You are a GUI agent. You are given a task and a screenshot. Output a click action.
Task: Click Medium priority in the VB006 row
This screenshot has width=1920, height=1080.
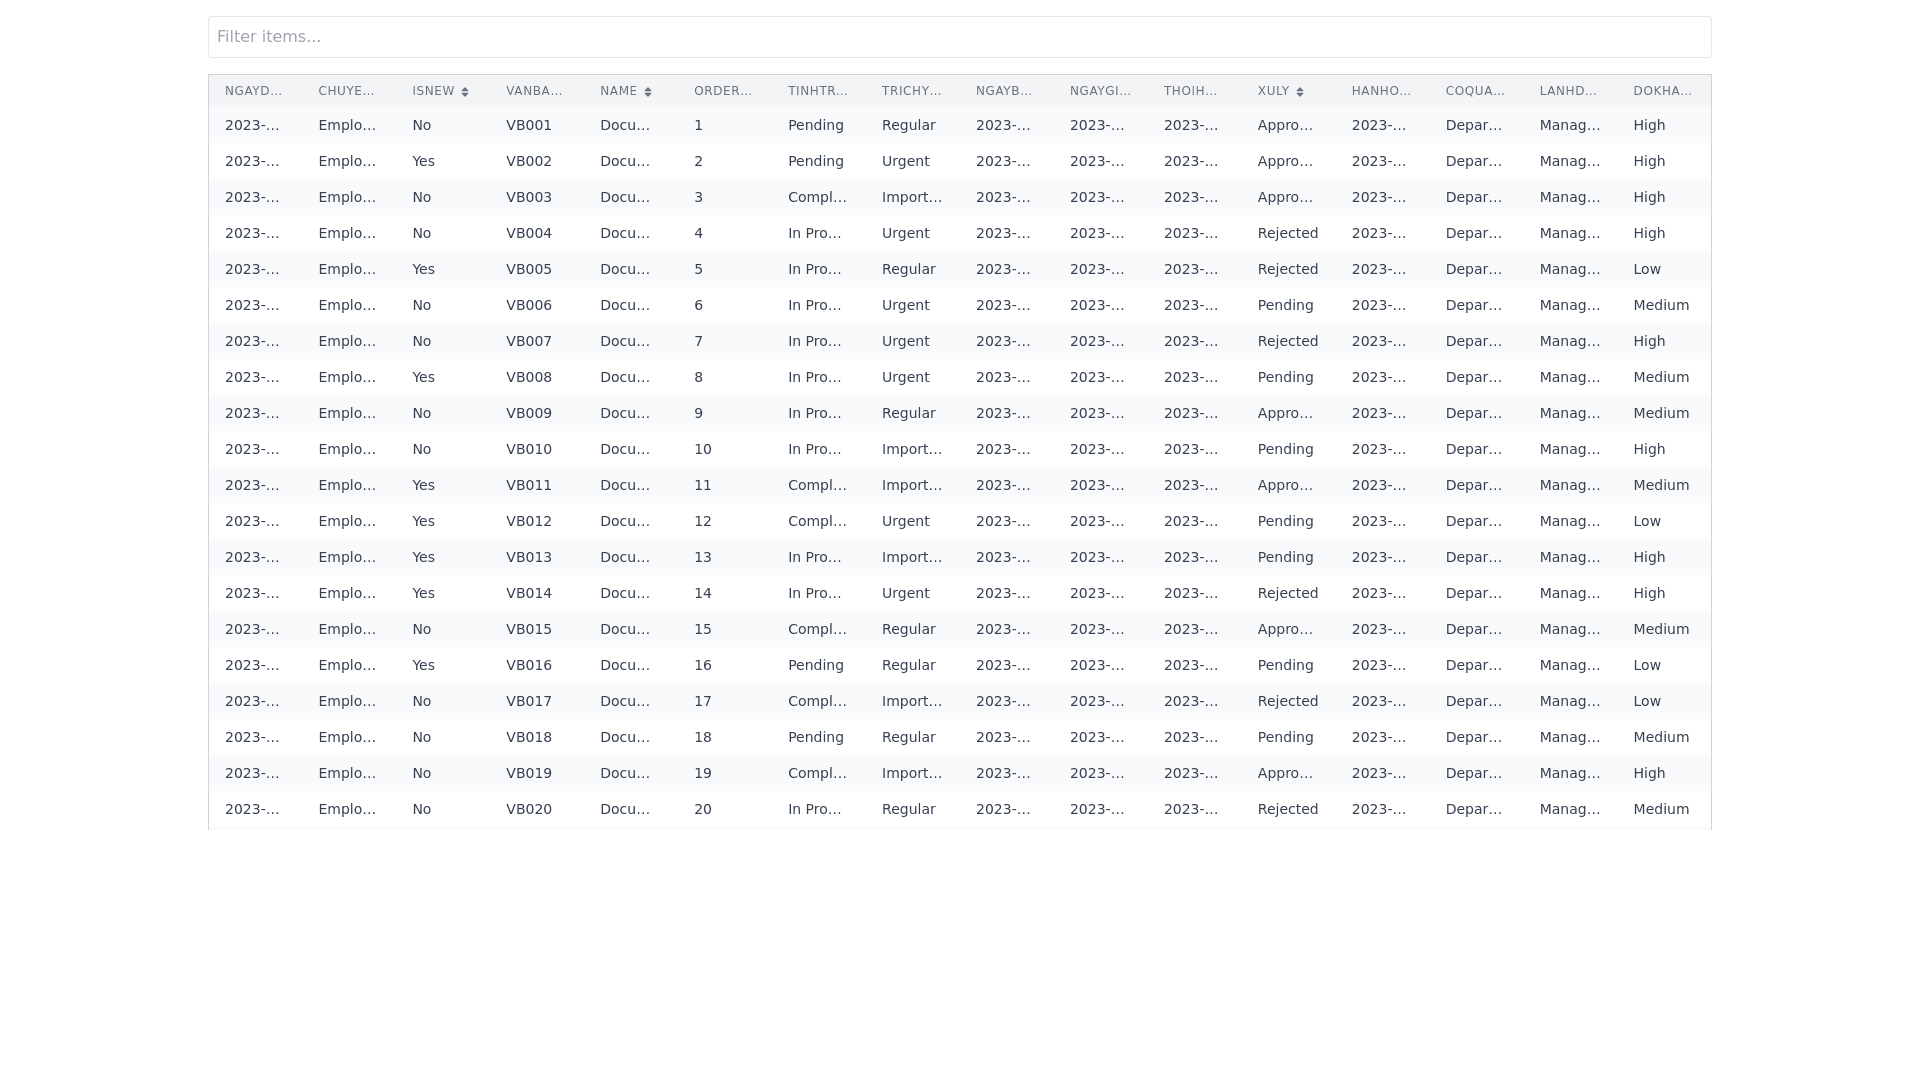1660,305
